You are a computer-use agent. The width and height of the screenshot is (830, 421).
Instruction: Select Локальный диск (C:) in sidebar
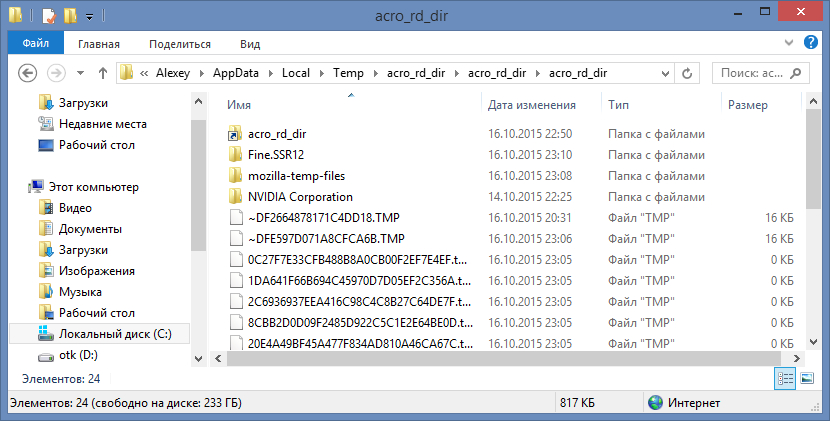(x=115, y=334)
